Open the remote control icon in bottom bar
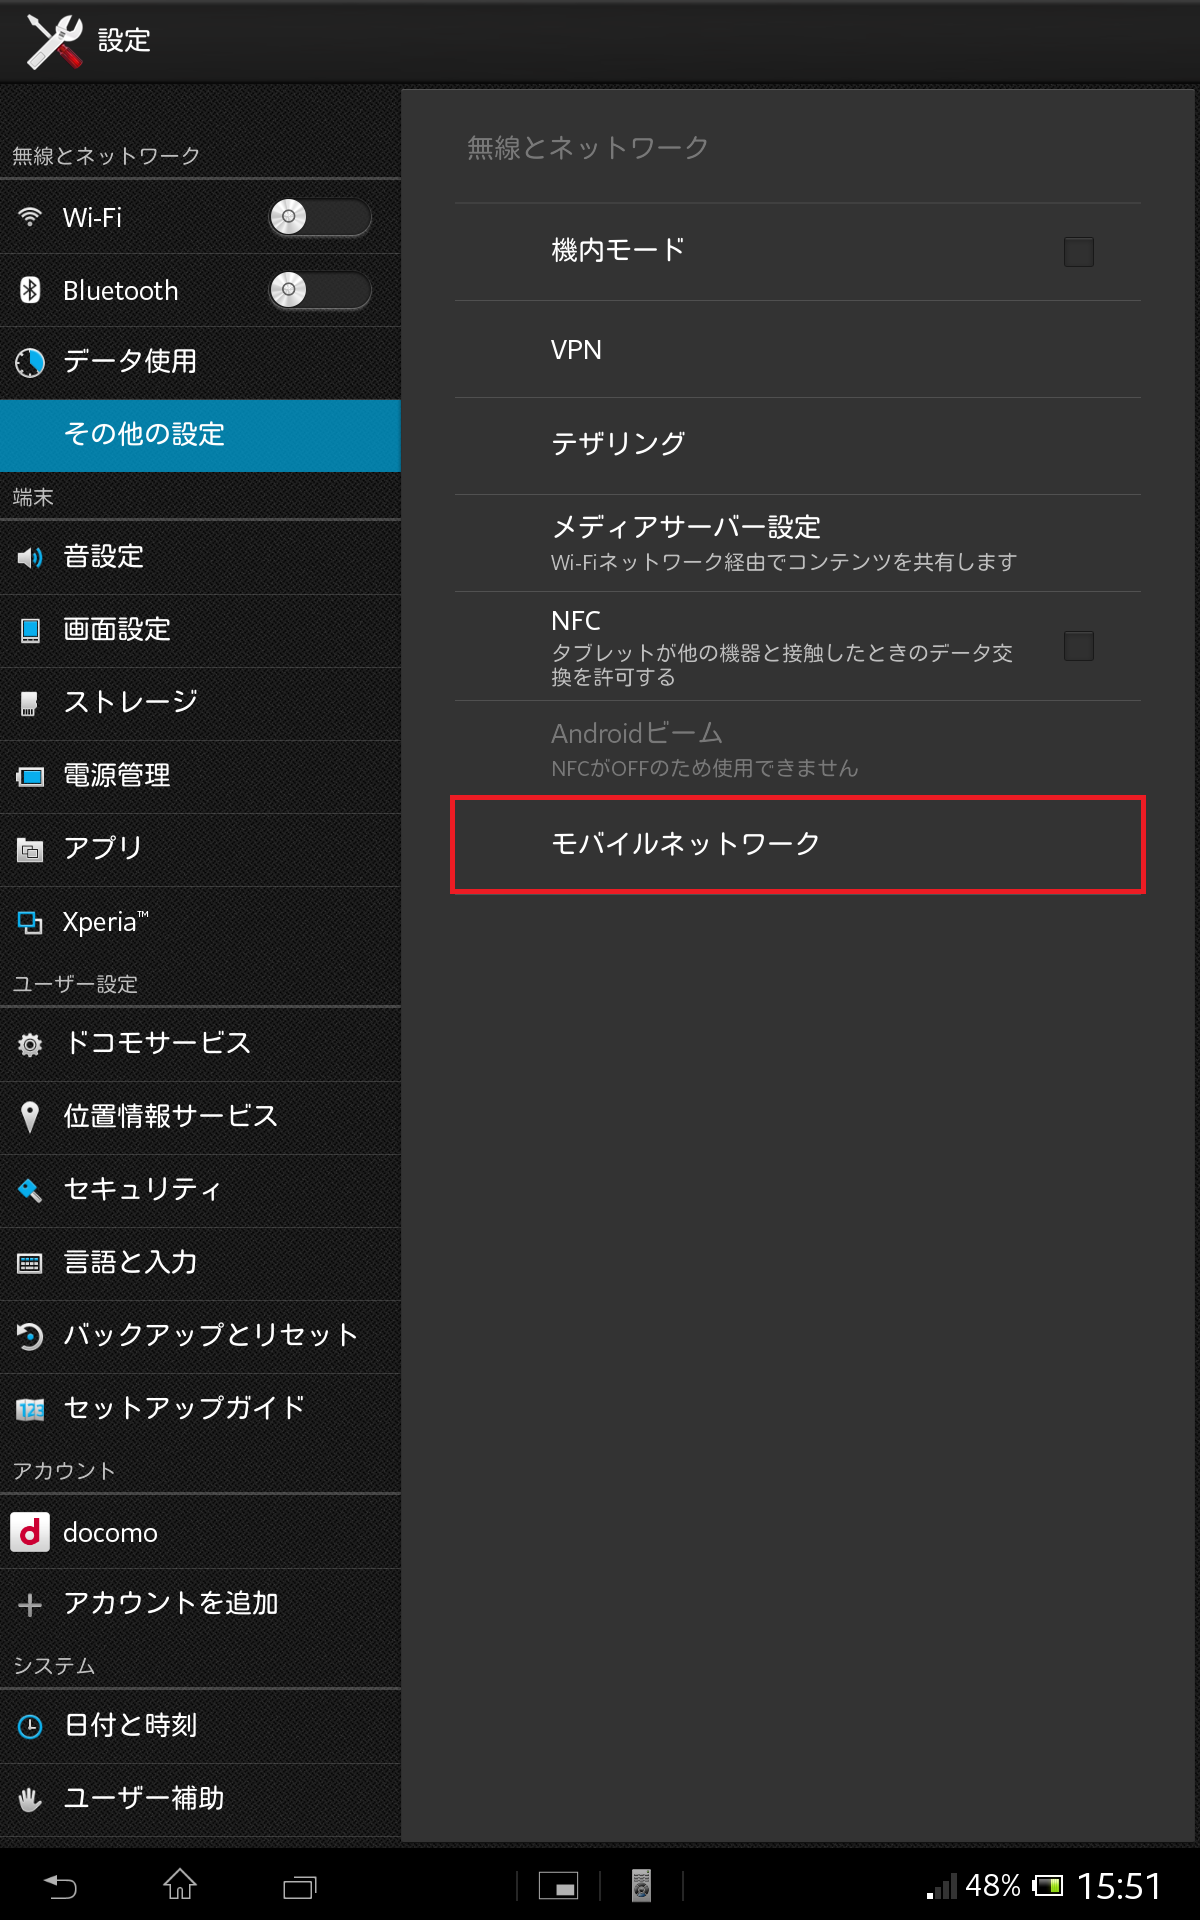 pyautogui.click(x=641, y=1885)
